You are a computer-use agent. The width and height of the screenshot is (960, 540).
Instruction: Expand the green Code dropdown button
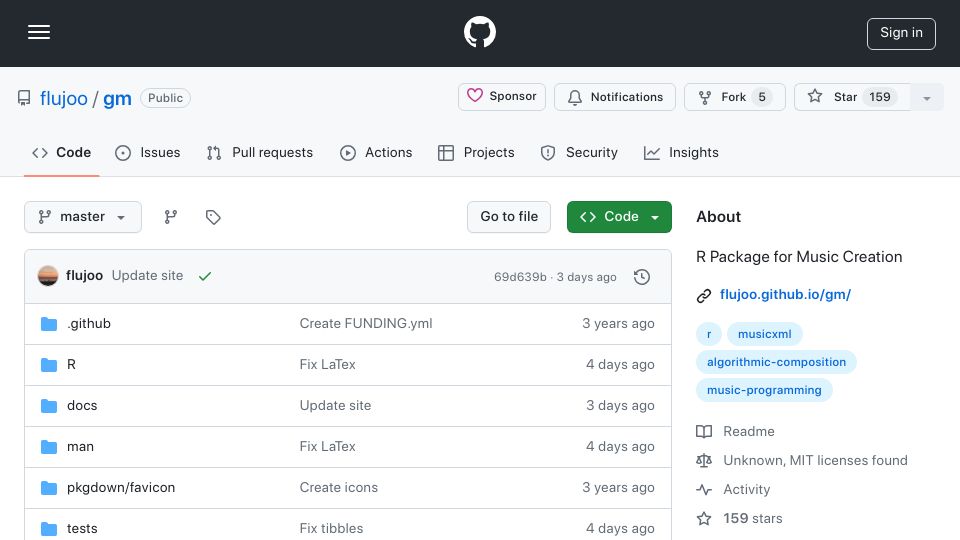pos(619,217)
